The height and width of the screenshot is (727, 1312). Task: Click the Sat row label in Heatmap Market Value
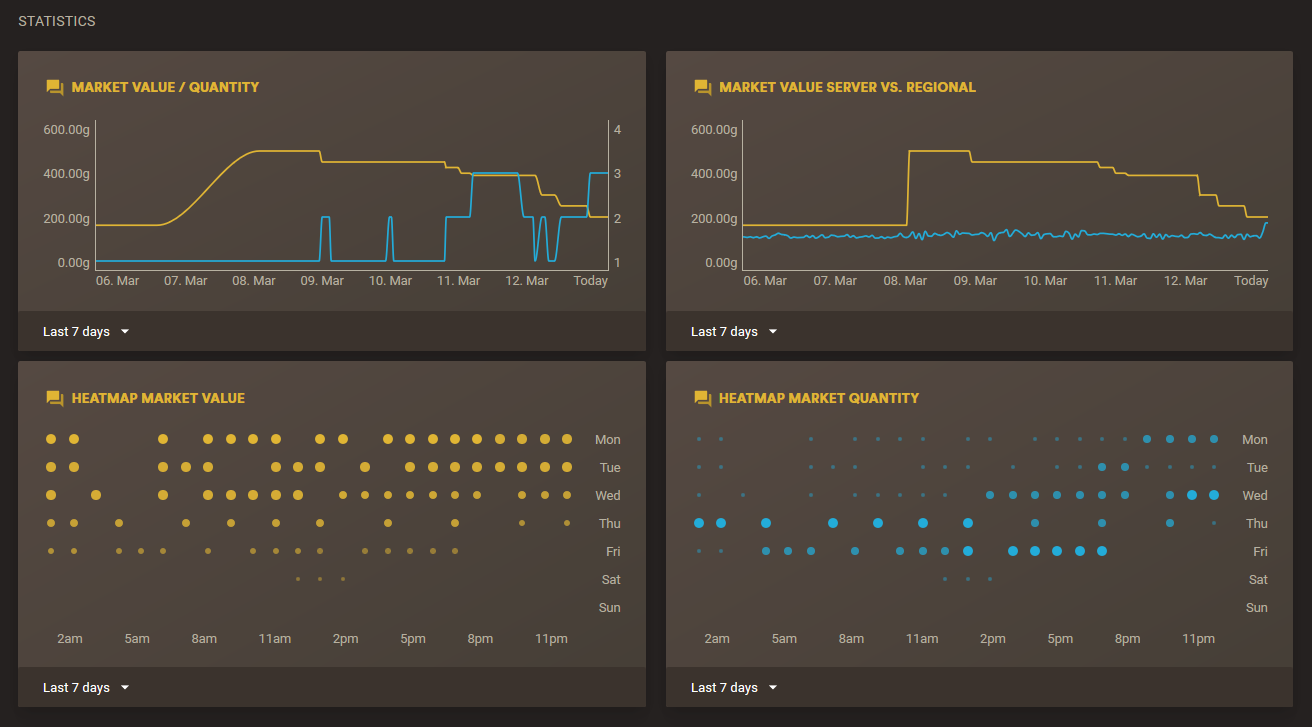pos(611,580)
